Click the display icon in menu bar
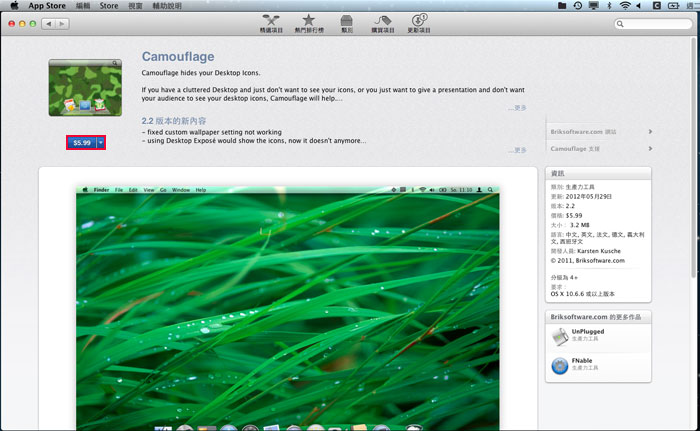Viewport: 700px width, 431px height. [x=593, y=5]
